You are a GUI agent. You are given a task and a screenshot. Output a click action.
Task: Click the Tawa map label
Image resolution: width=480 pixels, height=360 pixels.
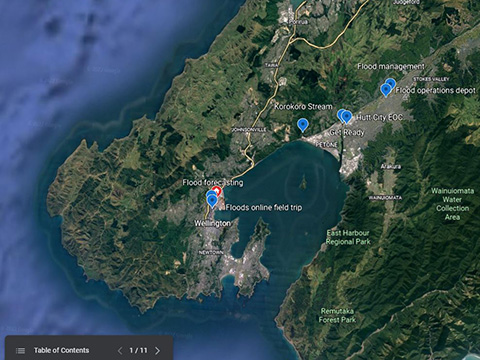(271, 65)
